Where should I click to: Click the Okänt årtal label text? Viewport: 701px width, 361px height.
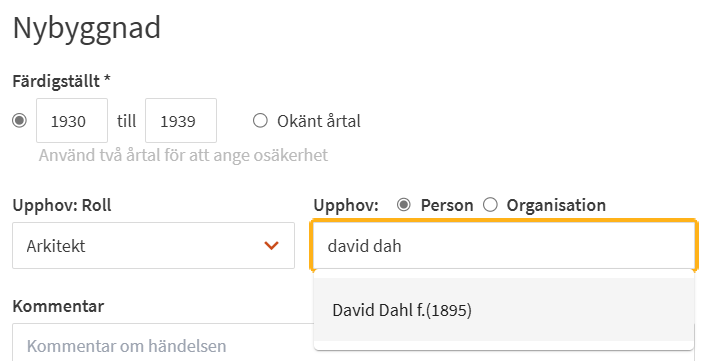[319, 121]
